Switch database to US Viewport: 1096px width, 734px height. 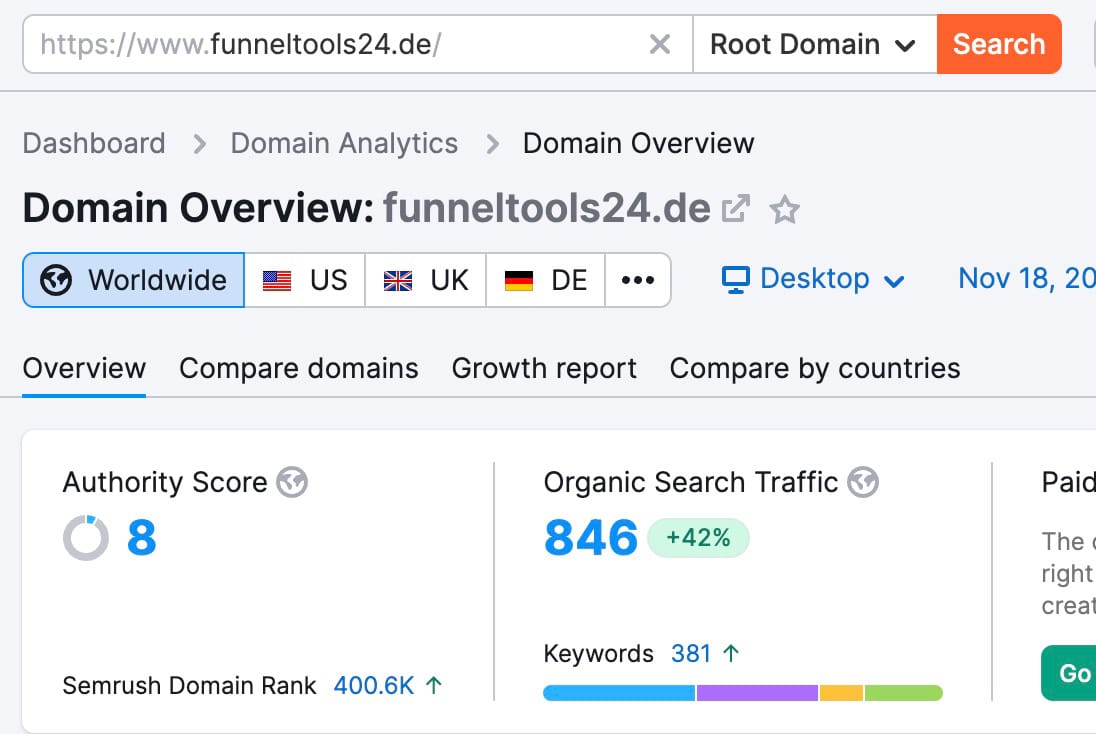(x=305, y=280)
